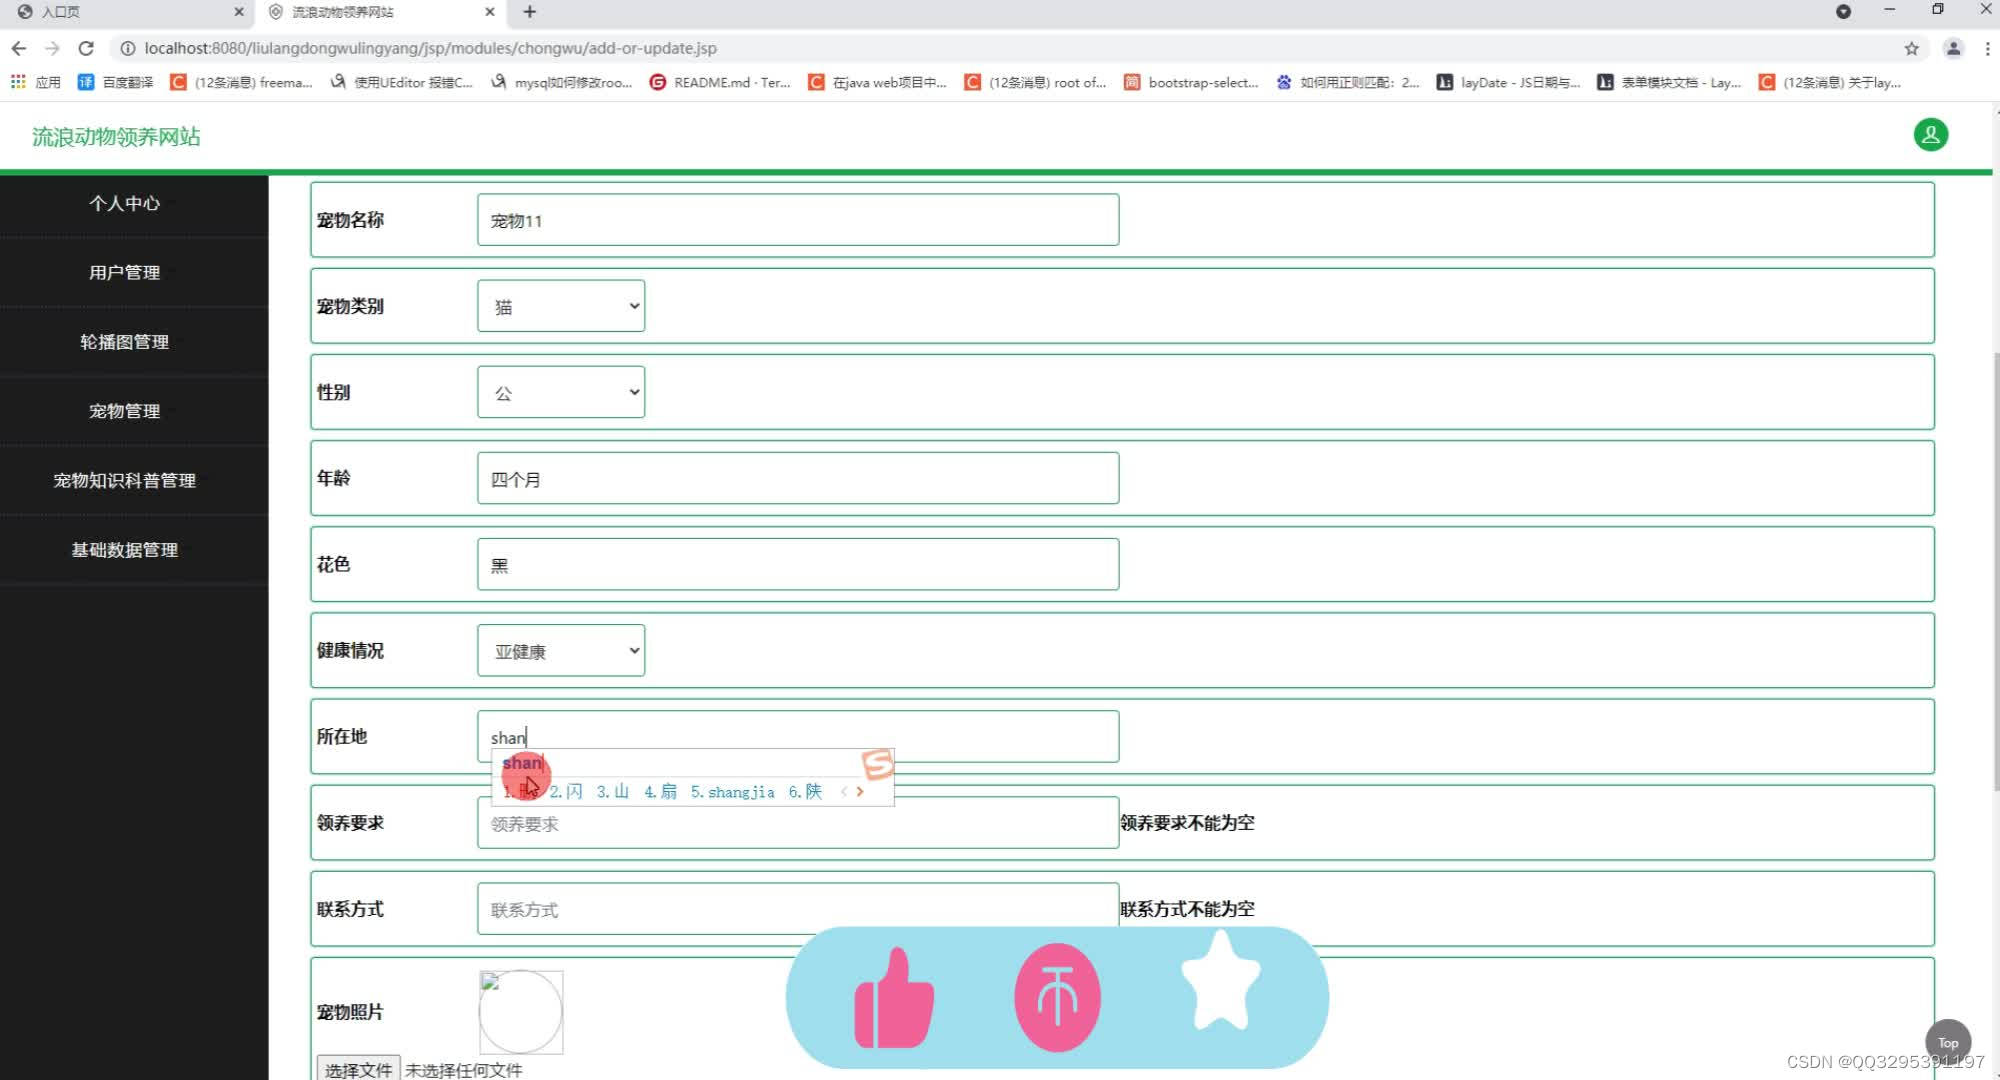Open the Chrome profile icon
2000x1080 pixels.
coord(1952,48)
